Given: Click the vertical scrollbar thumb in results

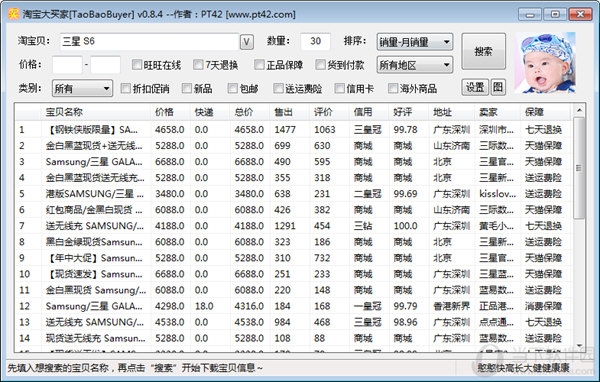Looking at the screenshot, I should click(x=579, y=168).
